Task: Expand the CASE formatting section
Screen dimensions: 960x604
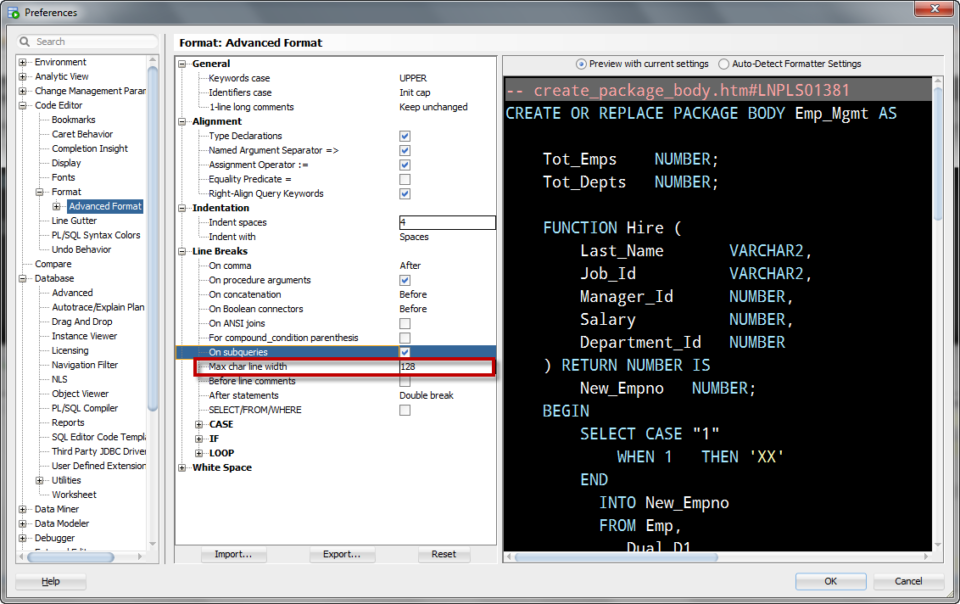Action: pos(197,424)
